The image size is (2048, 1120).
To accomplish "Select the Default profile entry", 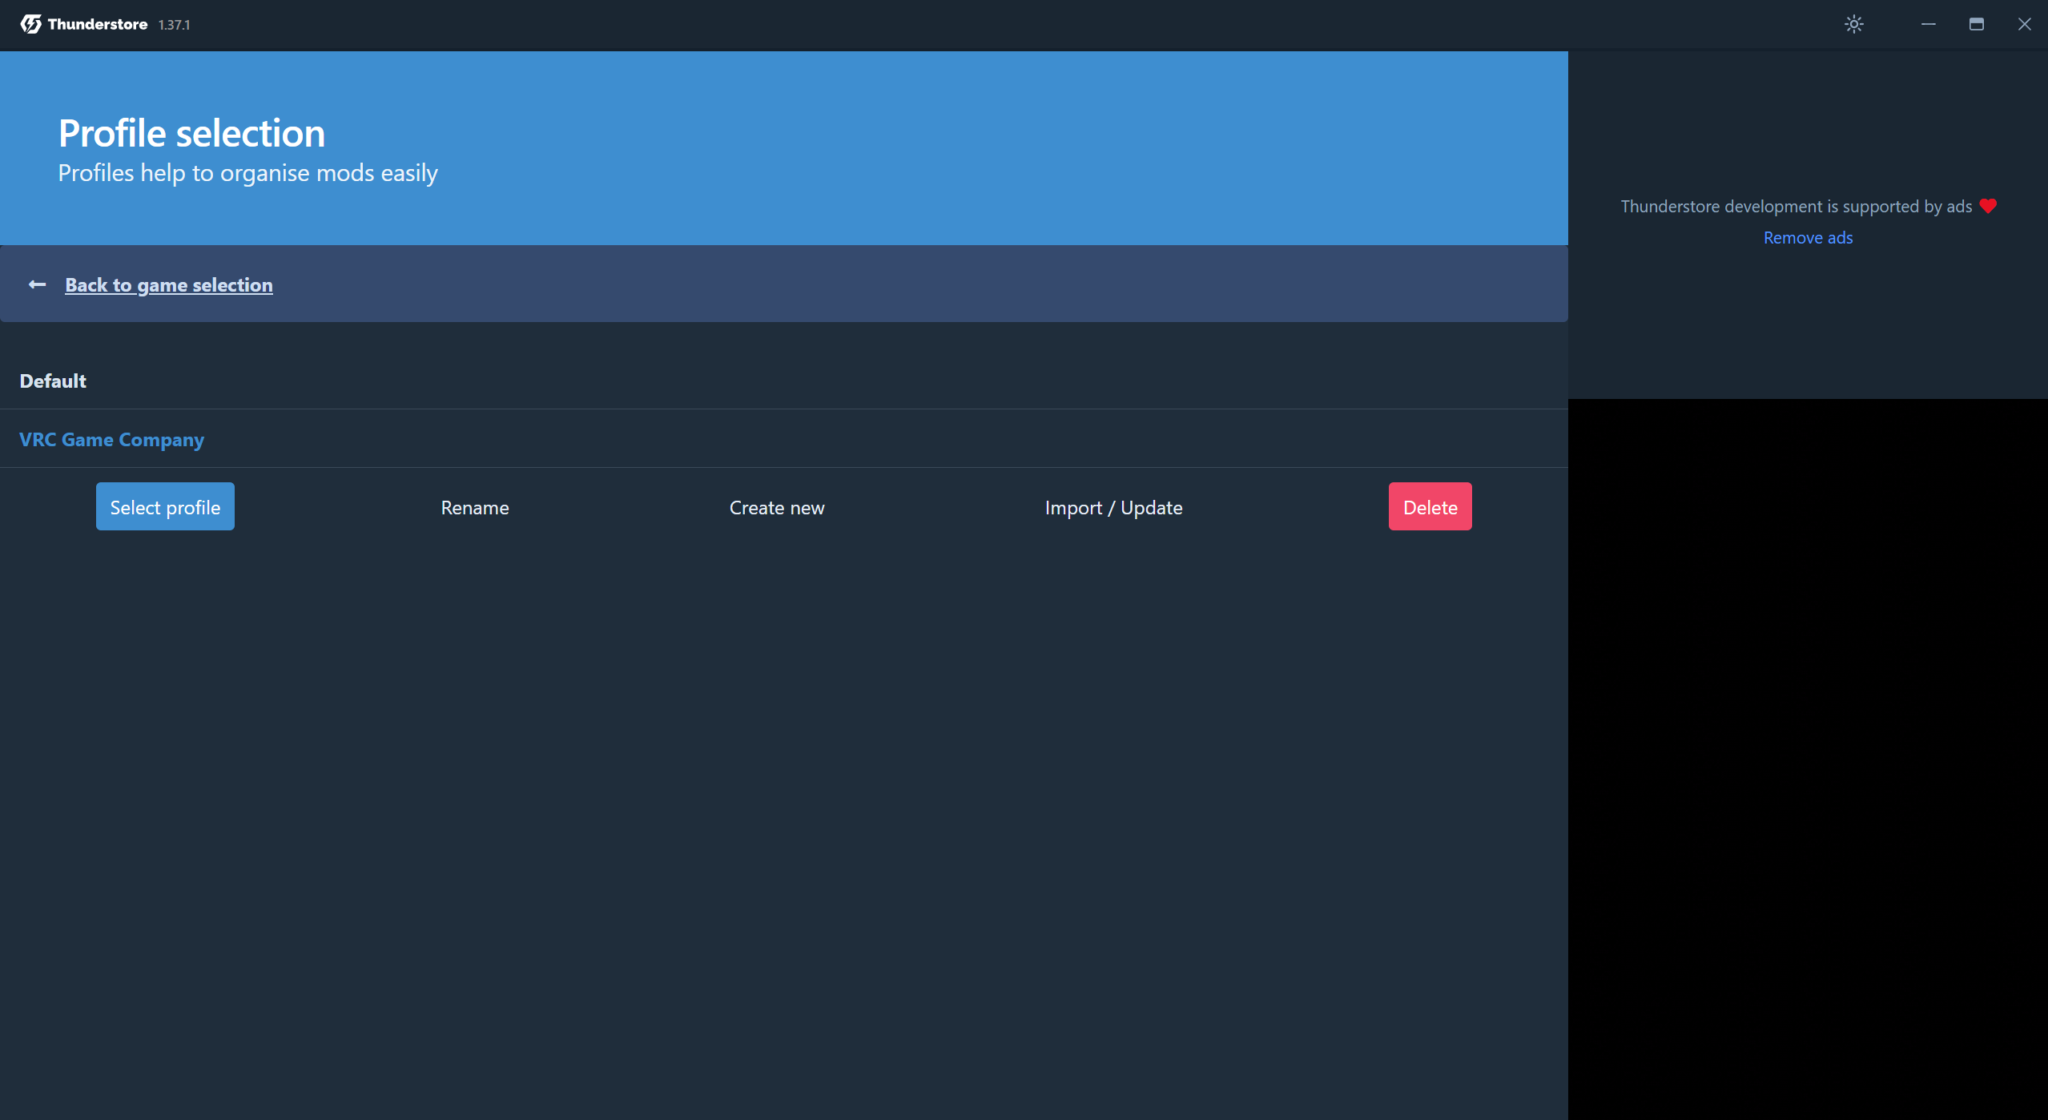I will click(x=52, y=380).
